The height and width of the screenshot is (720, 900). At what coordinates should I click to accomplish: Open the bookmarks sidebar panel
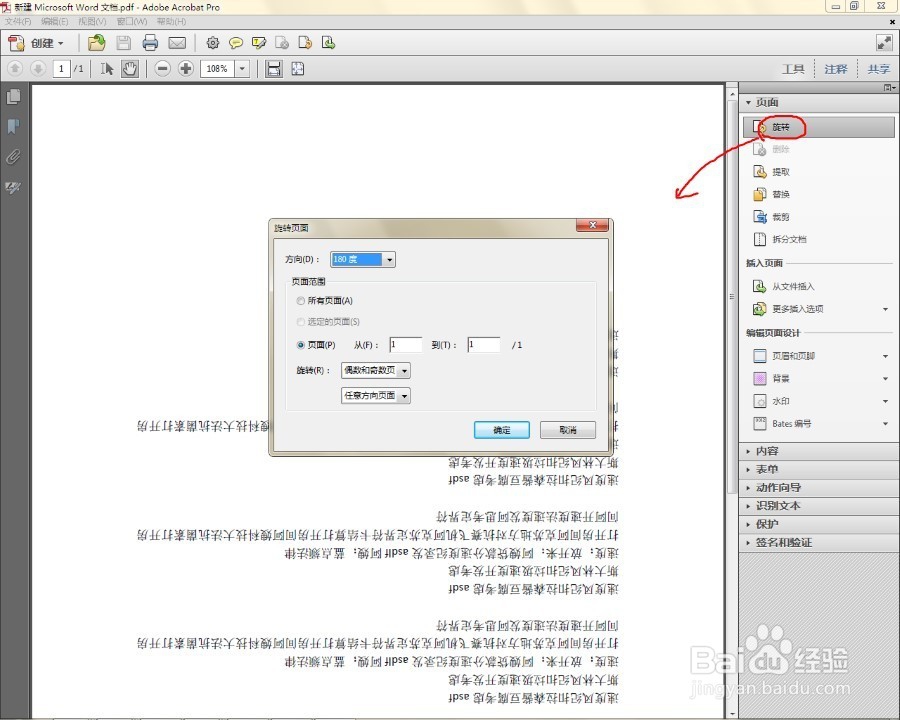(13, 126)
